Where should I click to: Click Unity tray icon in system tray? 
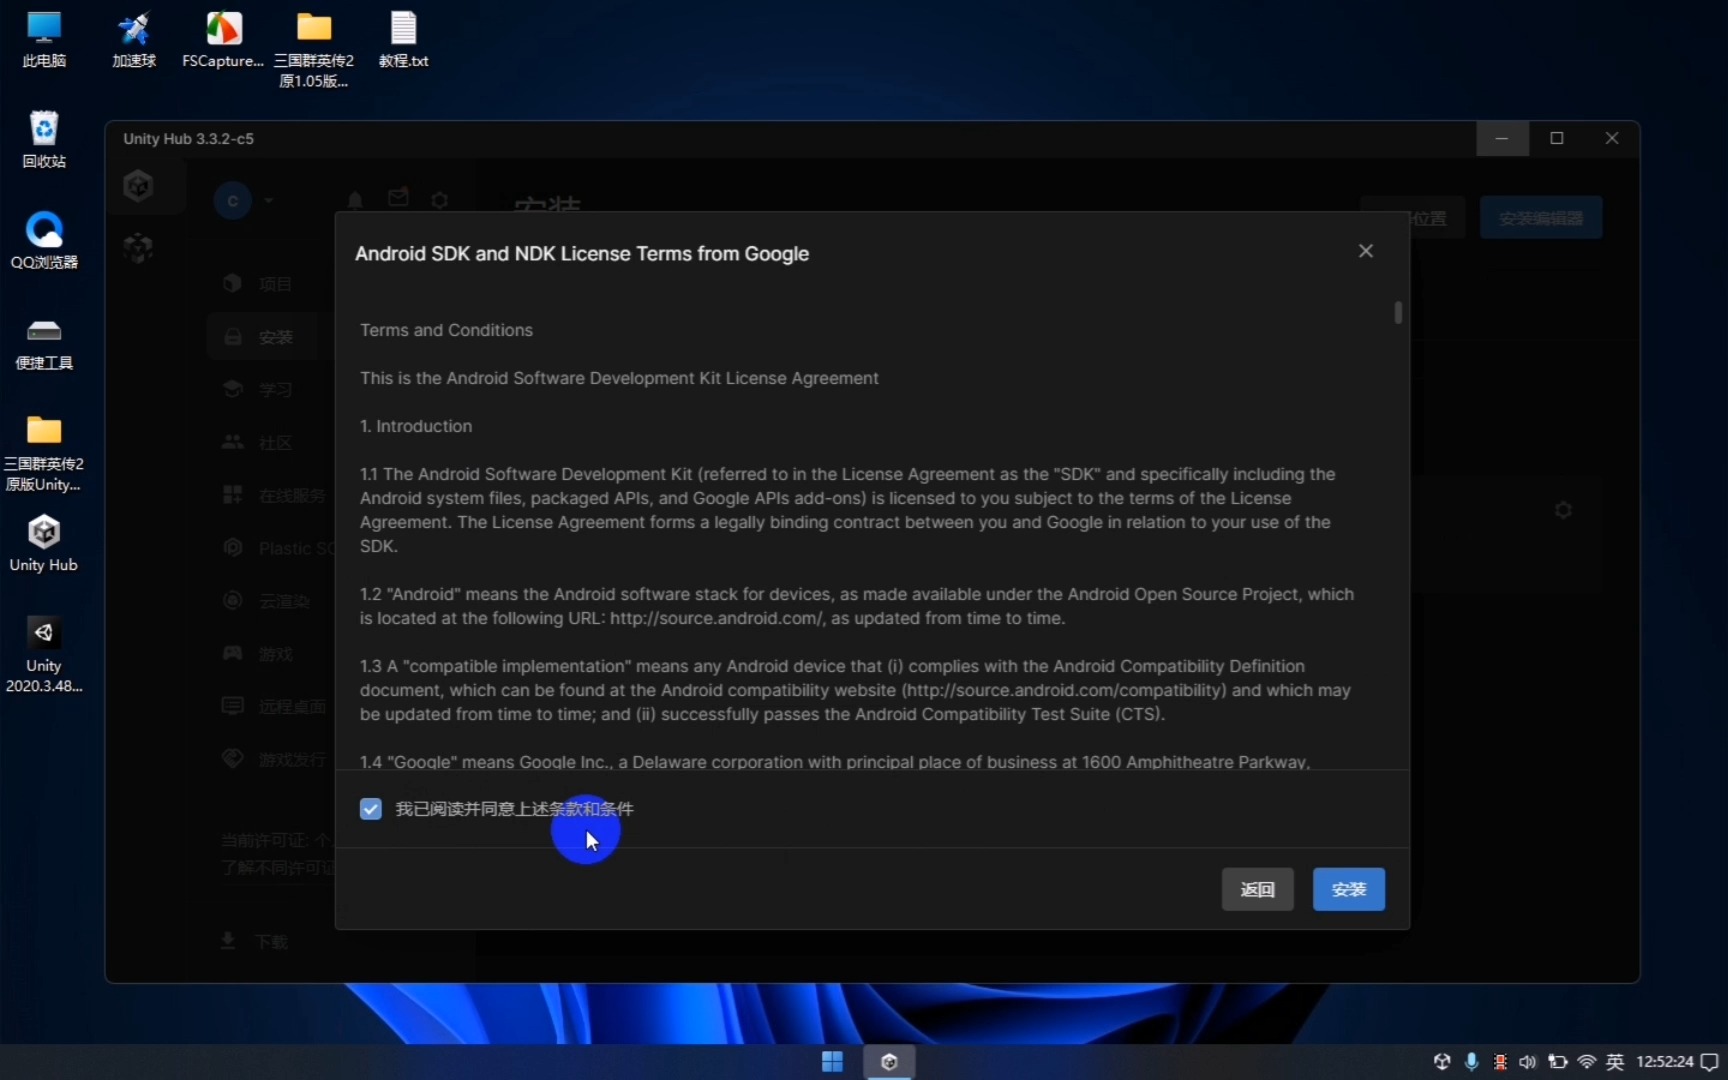coord(1442,1062)
